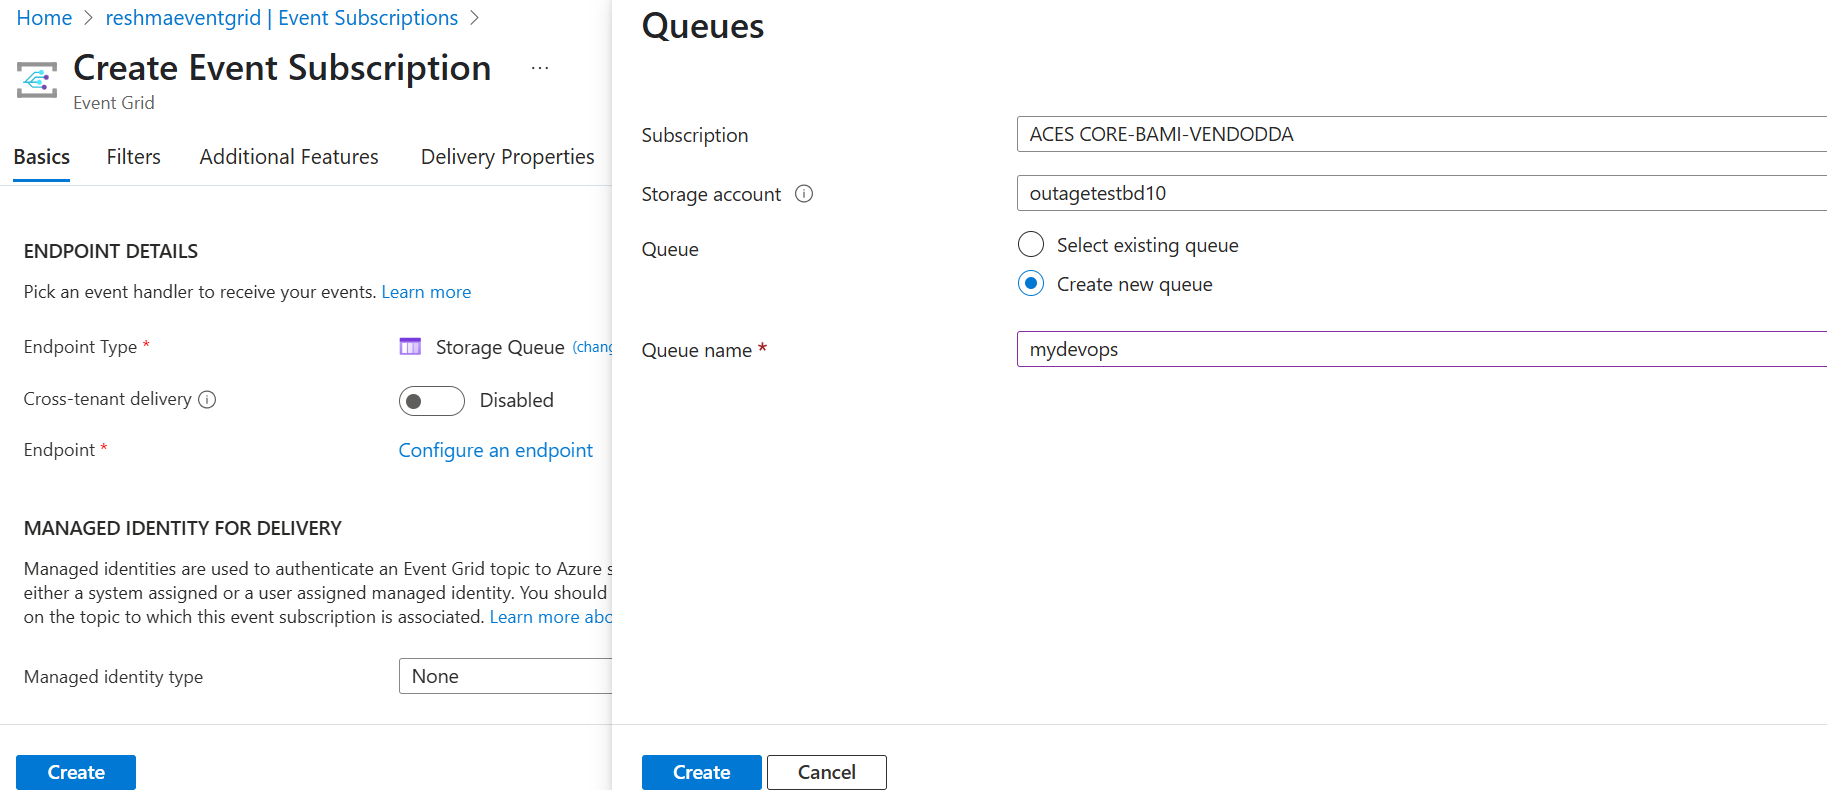Focus the Queue name input field
Screen dimensions: 1827x790
(x=1422, y=349)
